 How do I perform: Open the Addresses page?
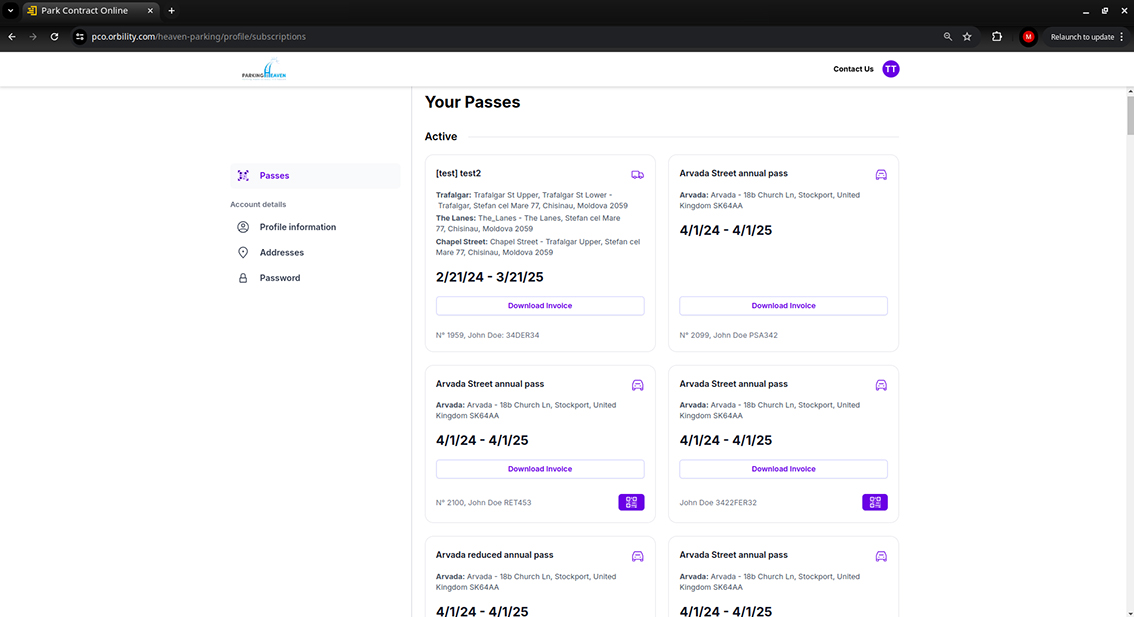281,253
